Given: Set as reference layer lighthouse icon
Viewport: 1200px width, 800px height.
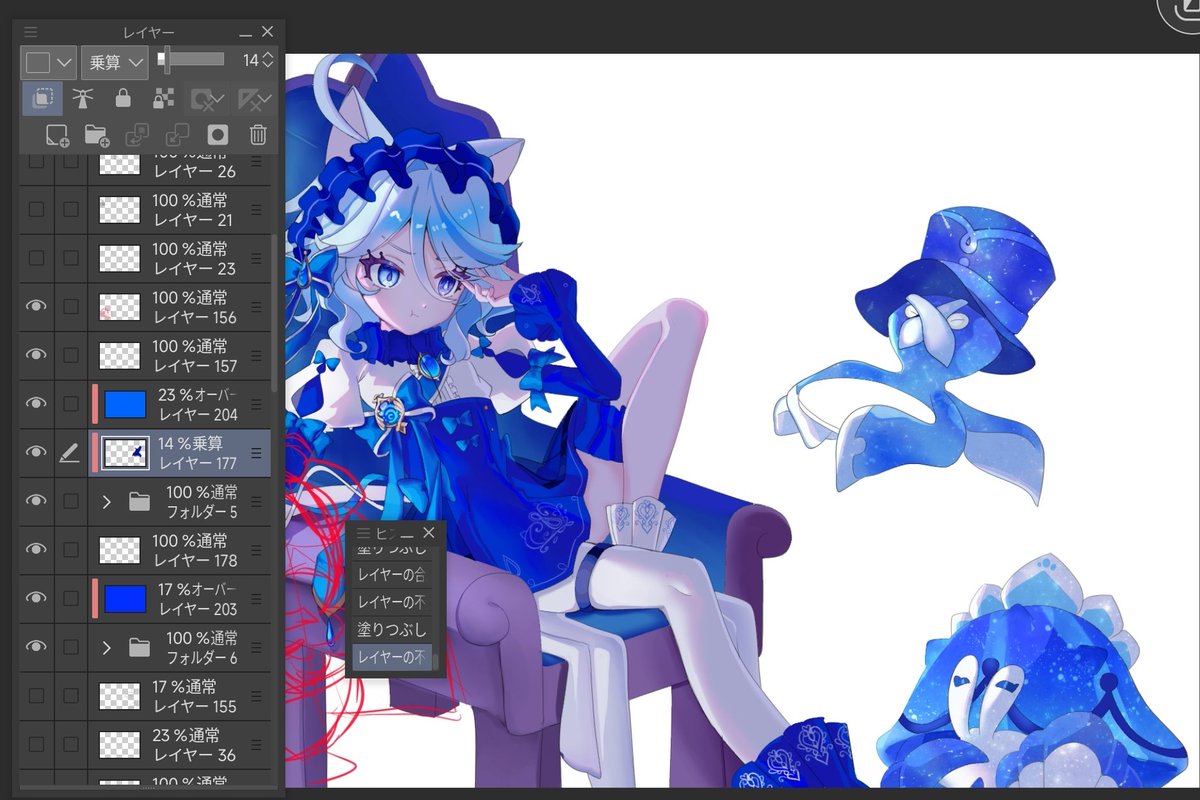Looking at the screenshot, I should [83, 98].
